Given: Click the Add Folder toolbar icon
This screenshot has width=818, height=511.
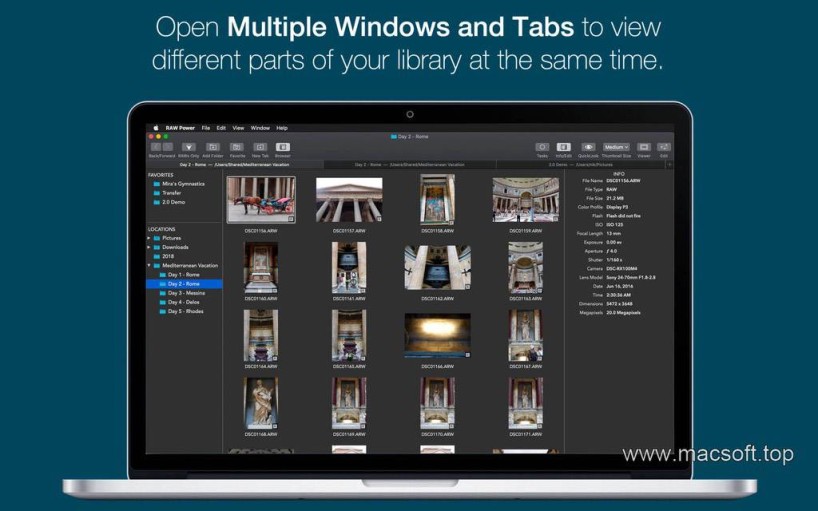Looking at the screenshot, I should point(212,147).
